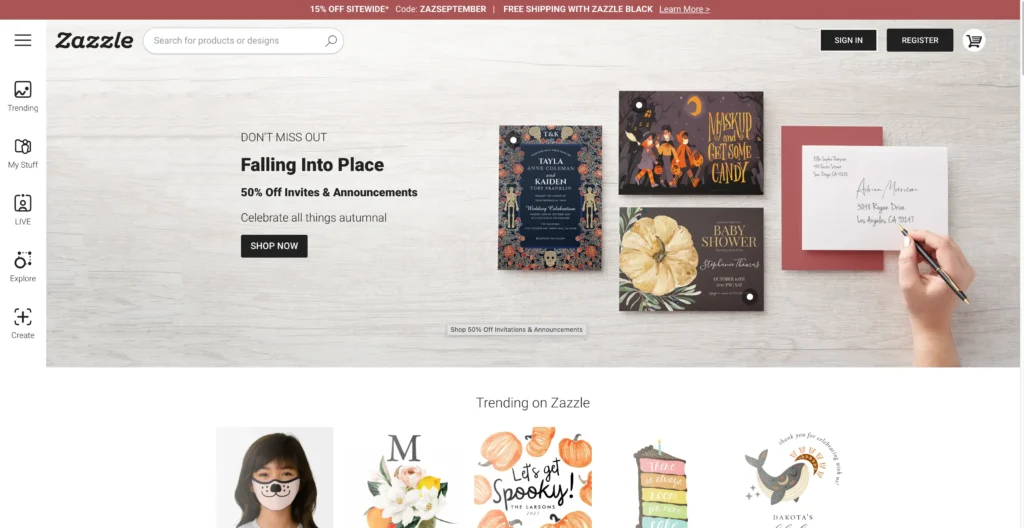Open the shopping cart icon
The height and width of the screenshot is (528, 1024).
pos(974,41)
